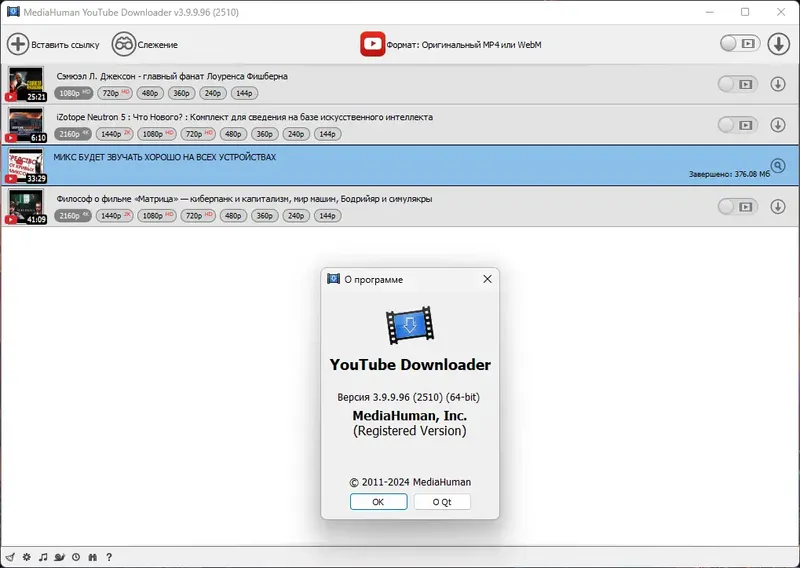Click the Версия 3.9.9.96 (2510) (64-bit) text
Screen dimensions: 800x568
coord(409,397)
